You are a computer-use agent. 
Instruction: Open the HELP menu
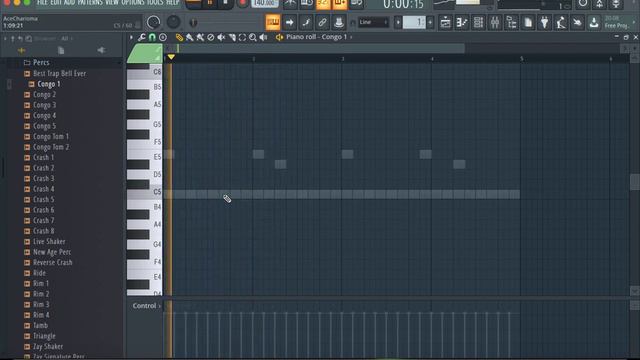173,3
